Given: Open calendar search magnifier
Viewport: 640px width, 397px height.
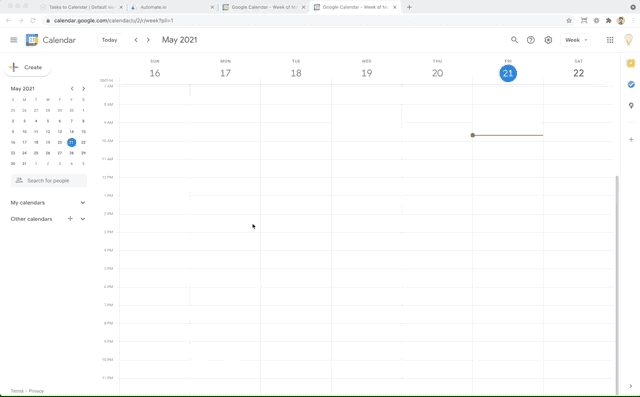Looking at the screenshot, I should point(514,40).
